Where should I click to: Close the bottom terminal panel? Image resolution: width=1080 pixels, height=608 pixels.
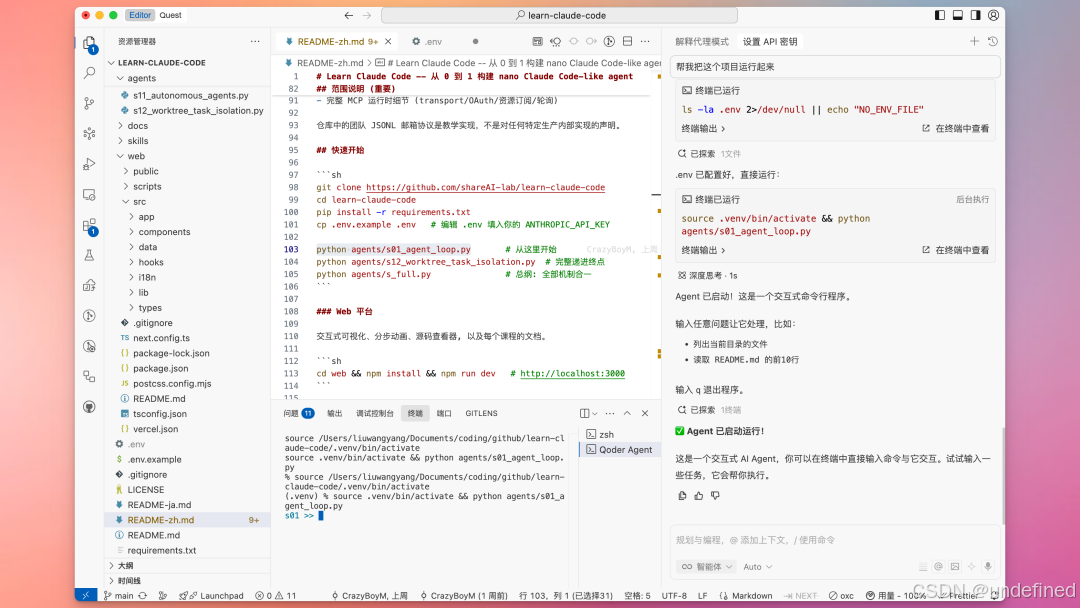point(645,413)
